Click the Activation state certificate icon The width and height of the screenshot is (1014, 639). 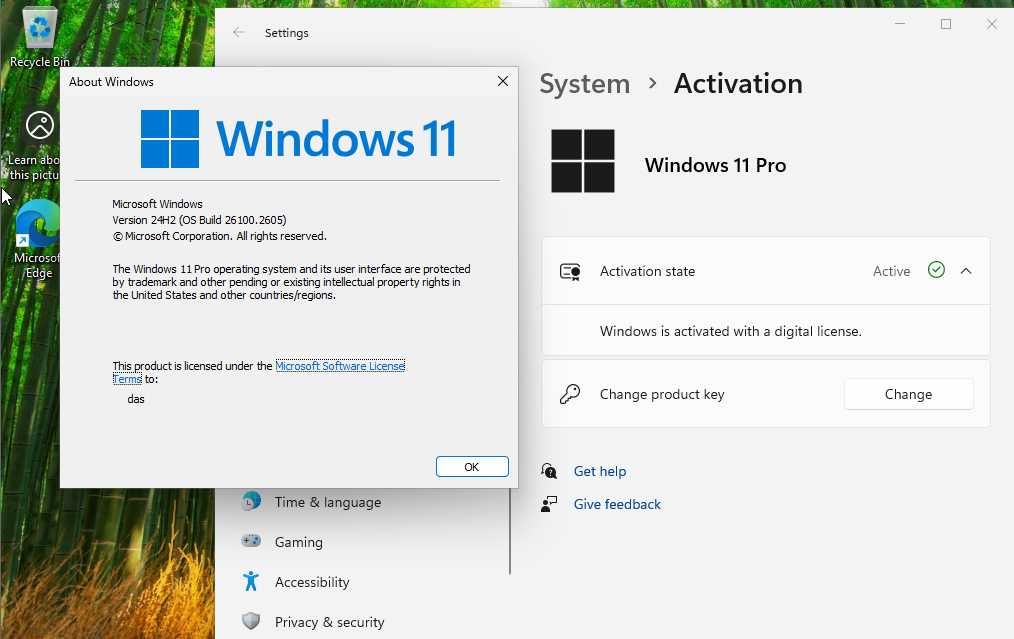coord(570,272)
